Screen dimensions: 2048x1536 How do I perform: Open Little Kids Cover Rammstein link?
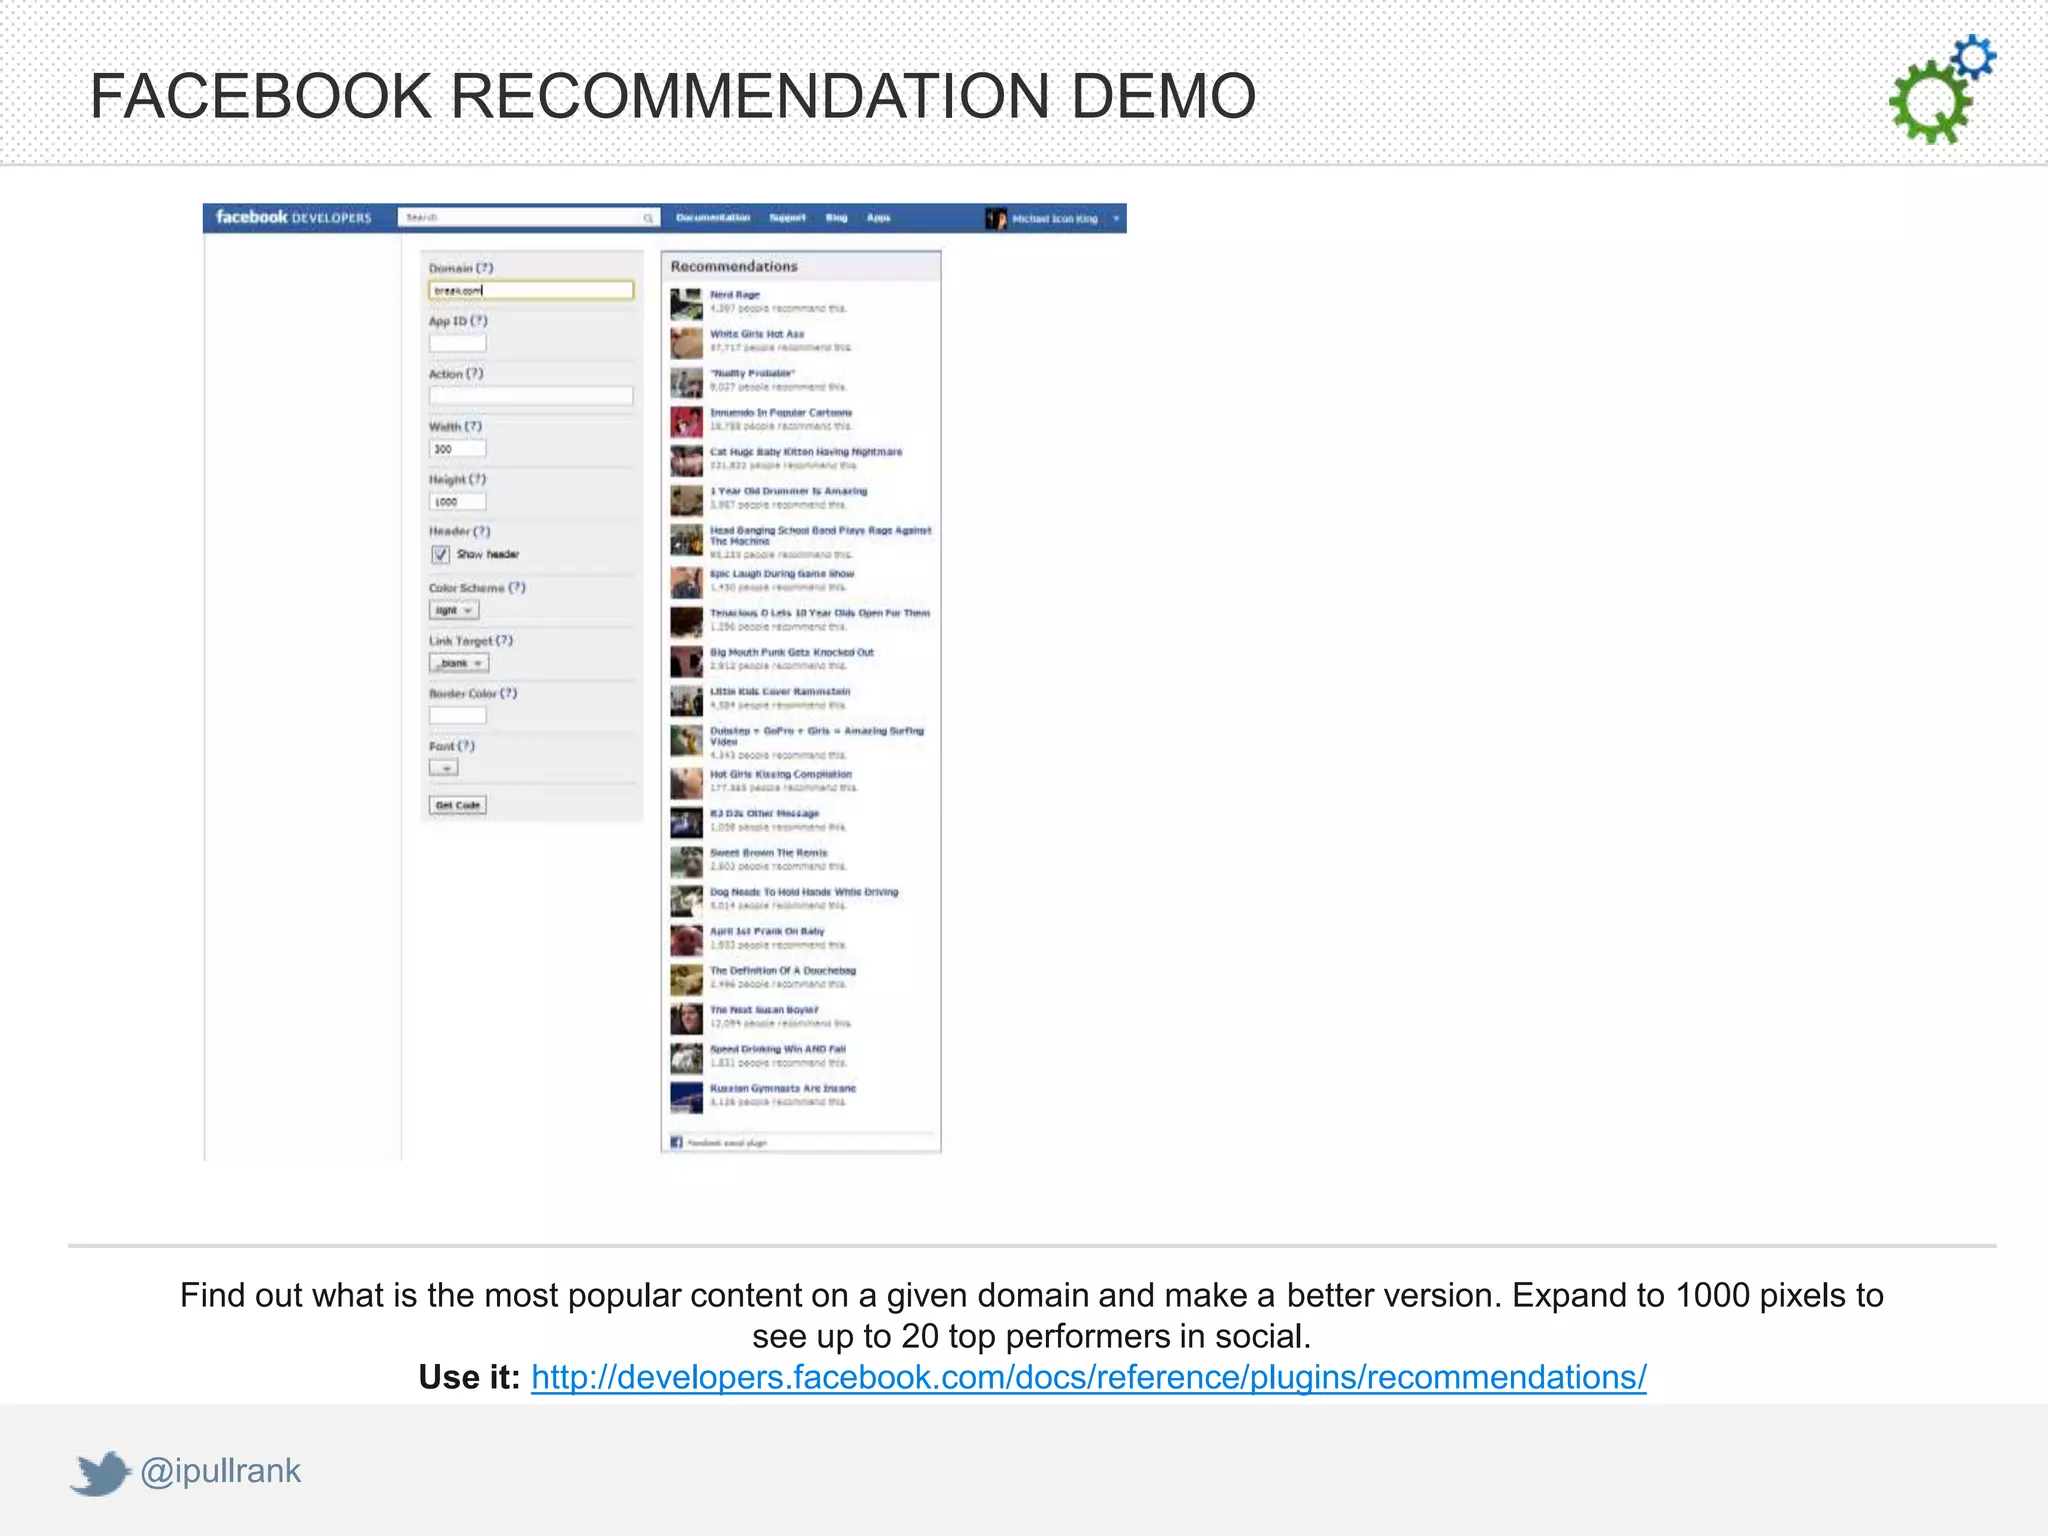780,691
